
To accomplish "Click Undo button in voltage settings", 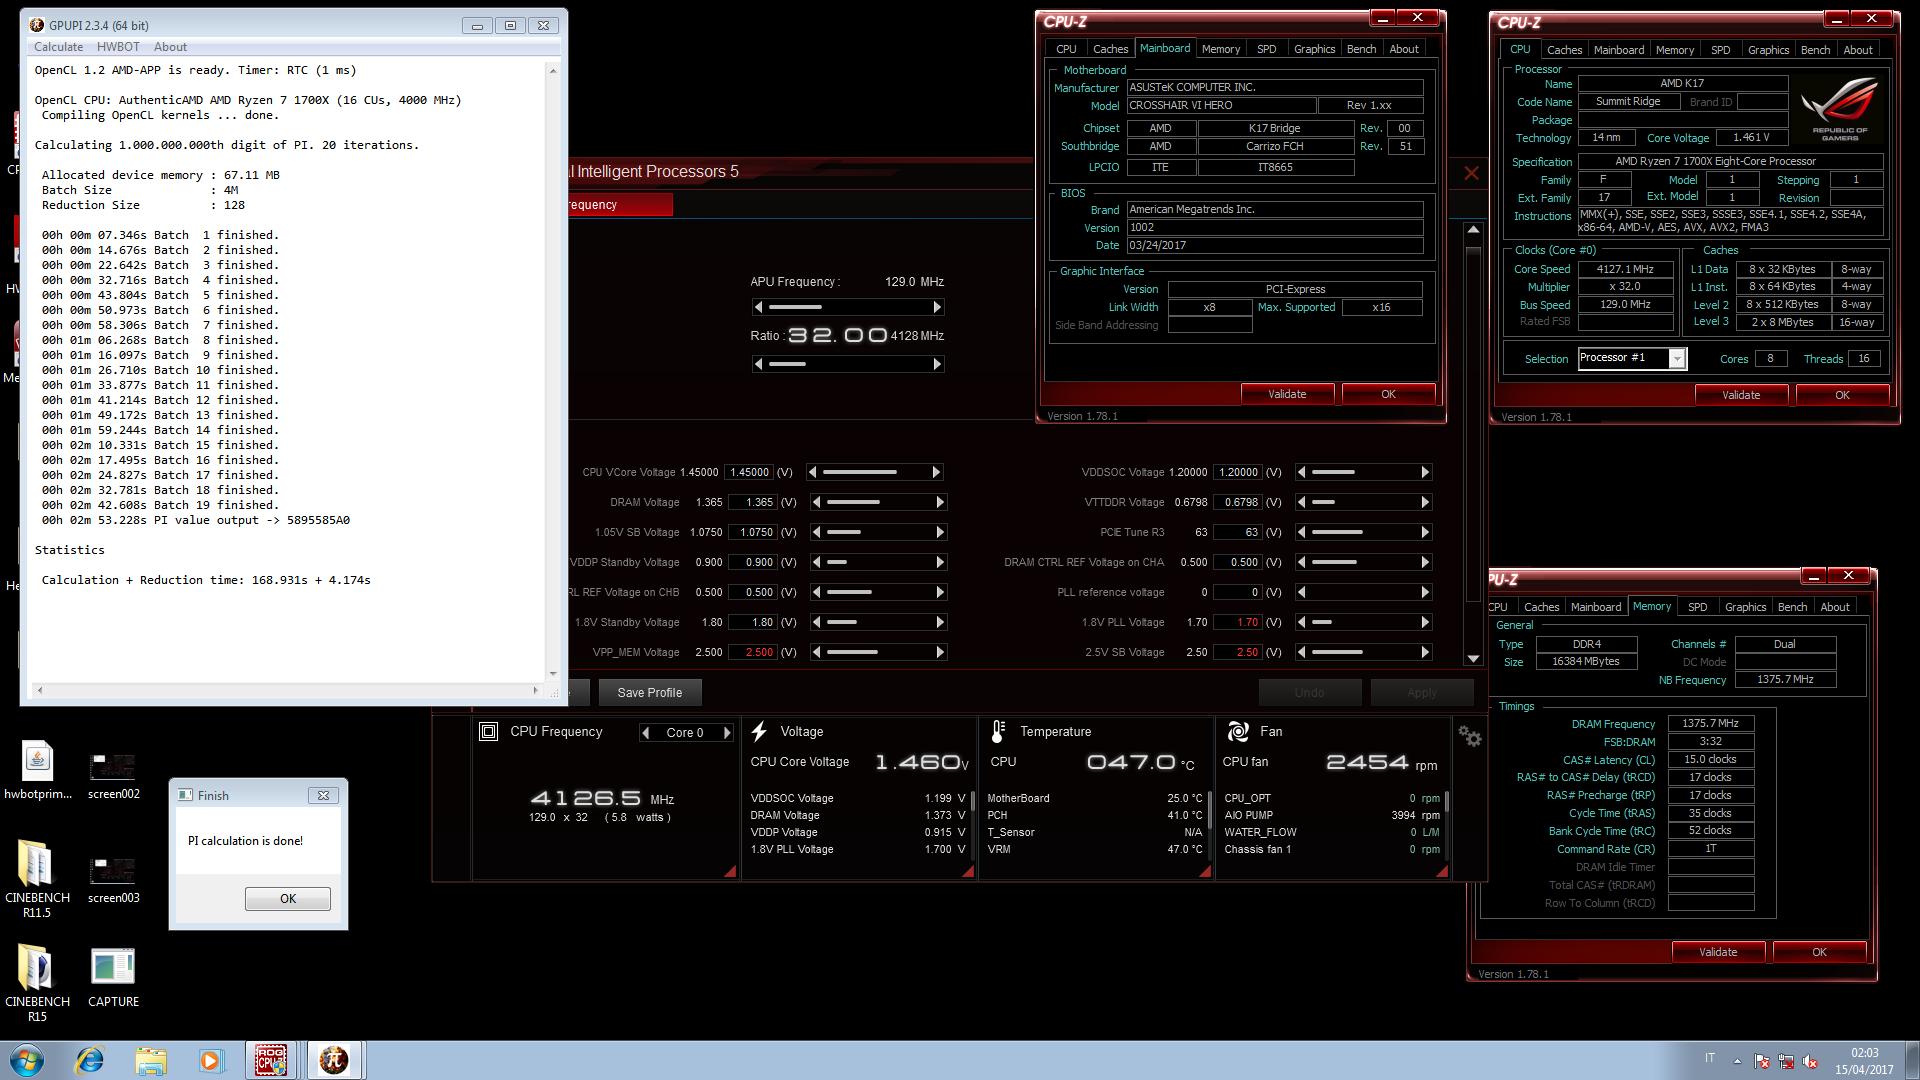I will click(1309, 692).
